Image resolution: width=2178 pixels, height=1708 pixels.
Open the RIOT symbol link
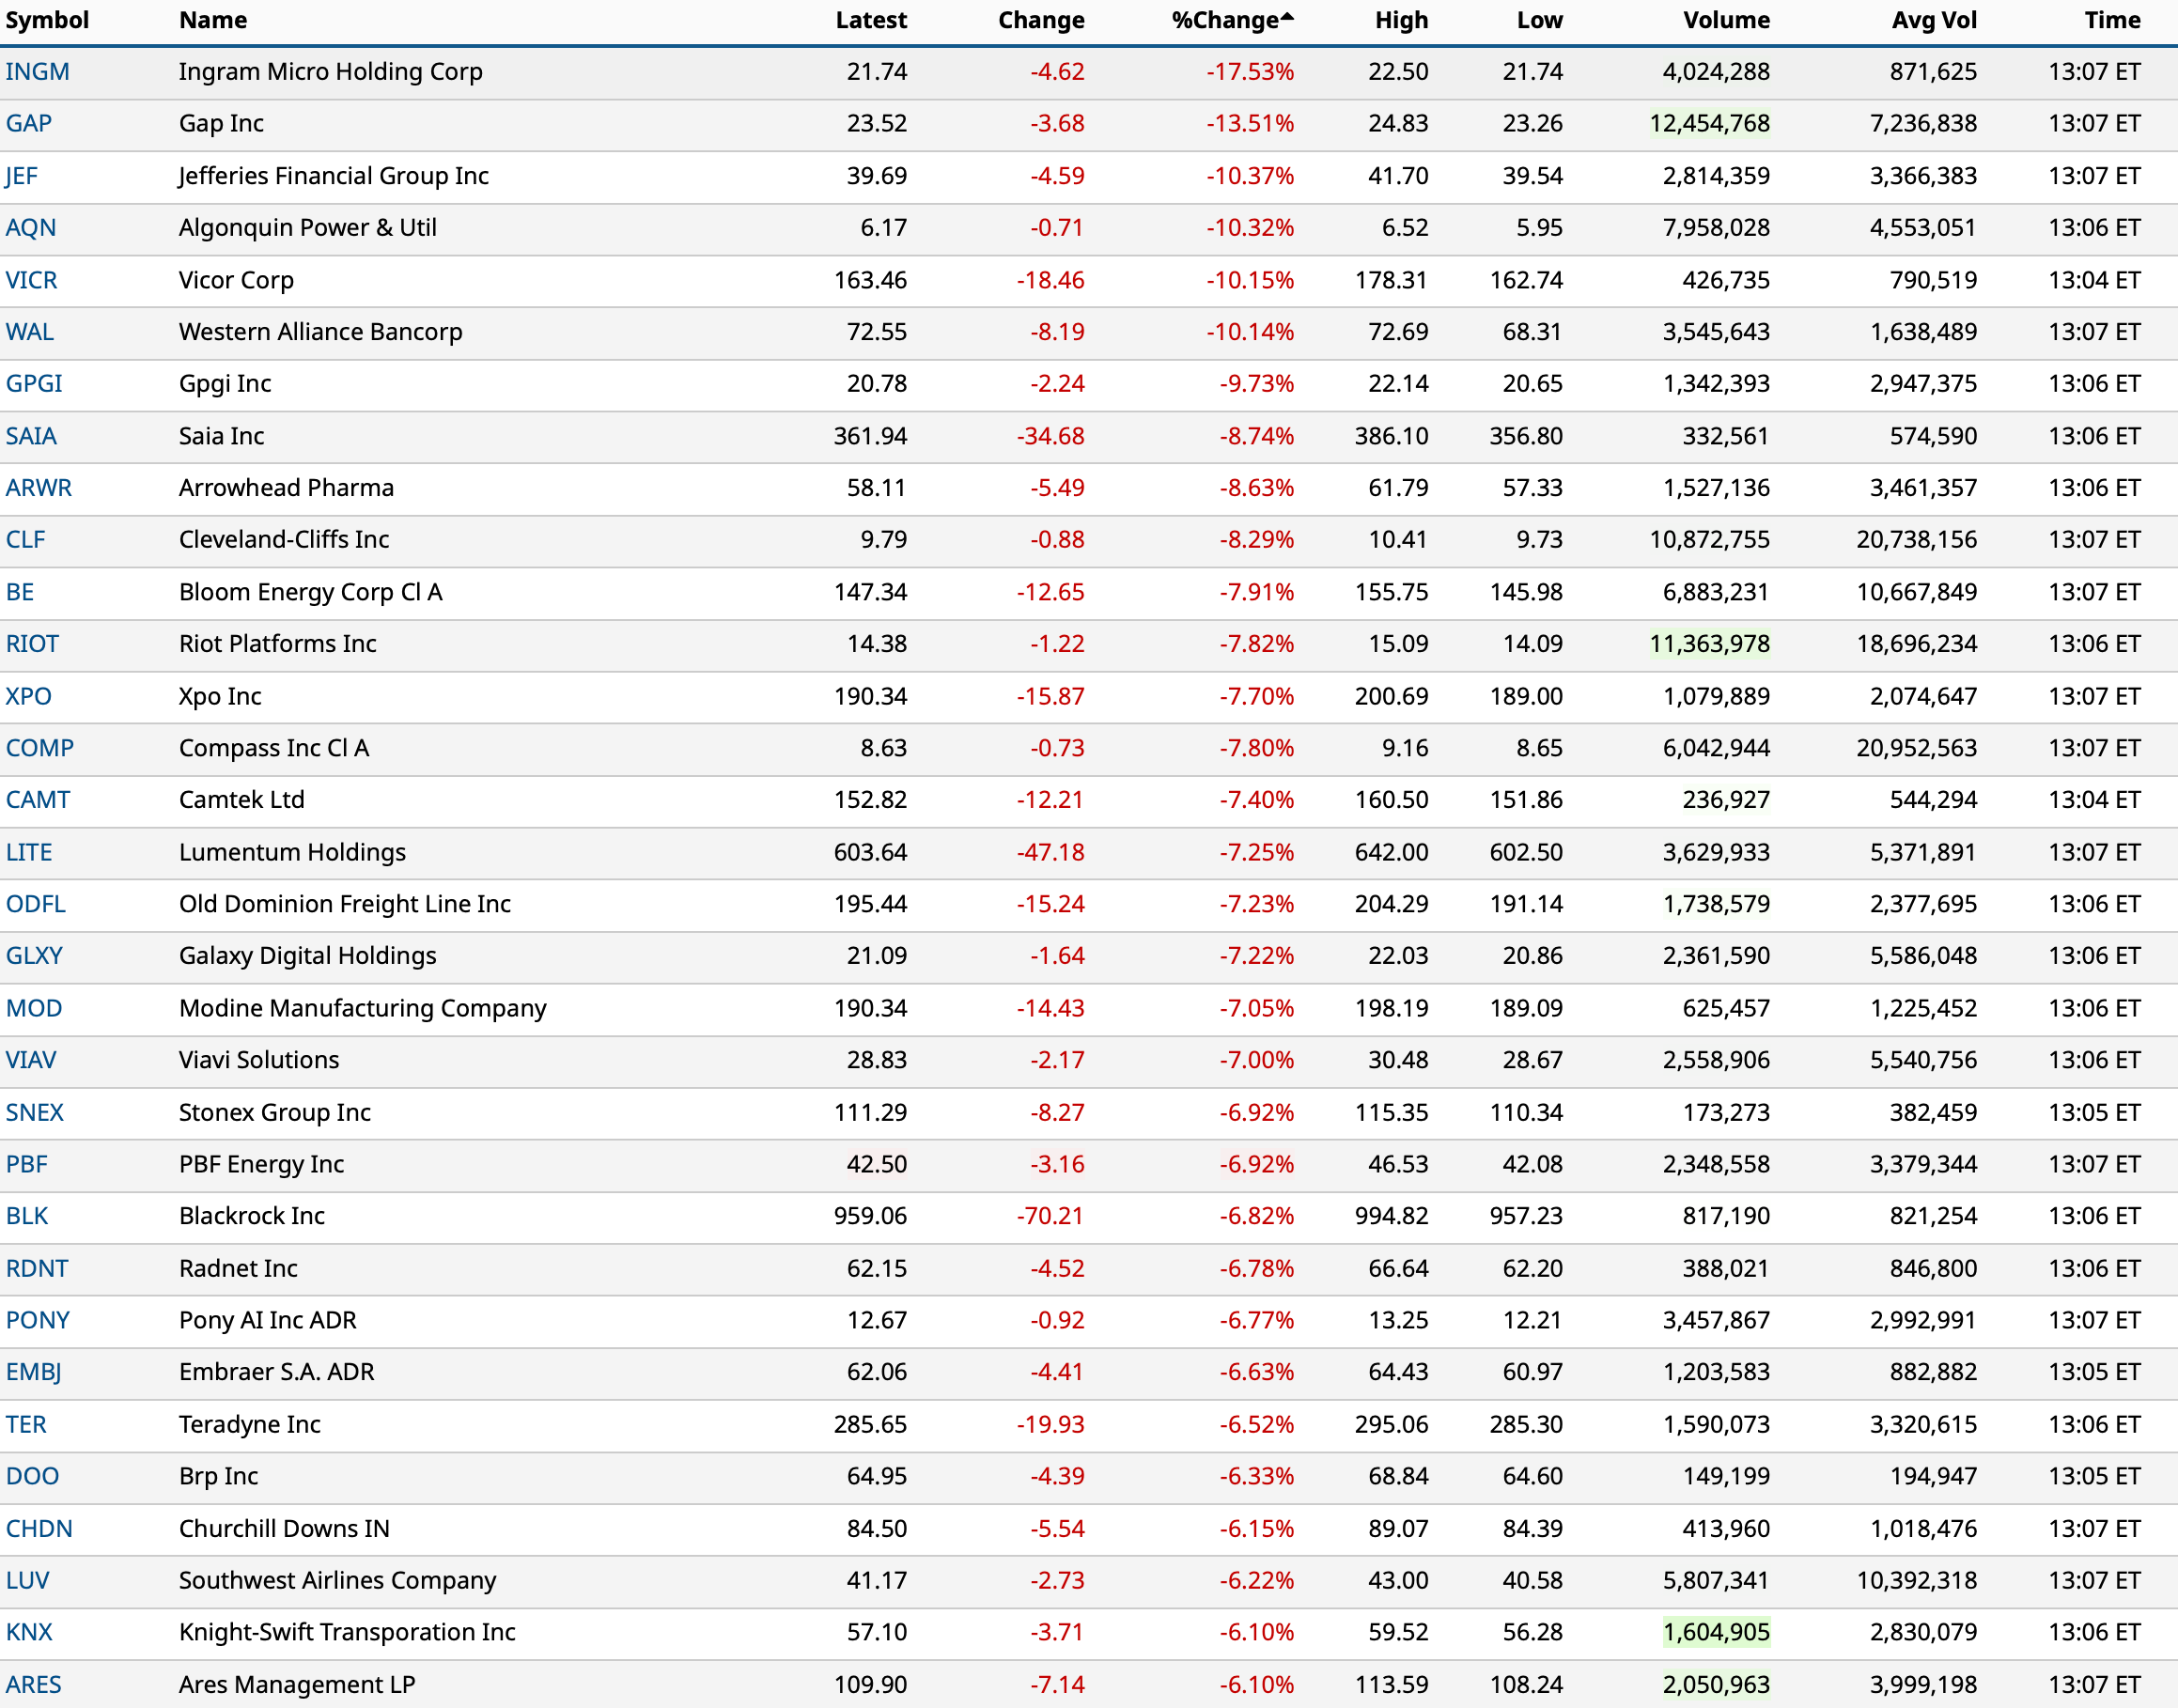[x=32, y=644]
